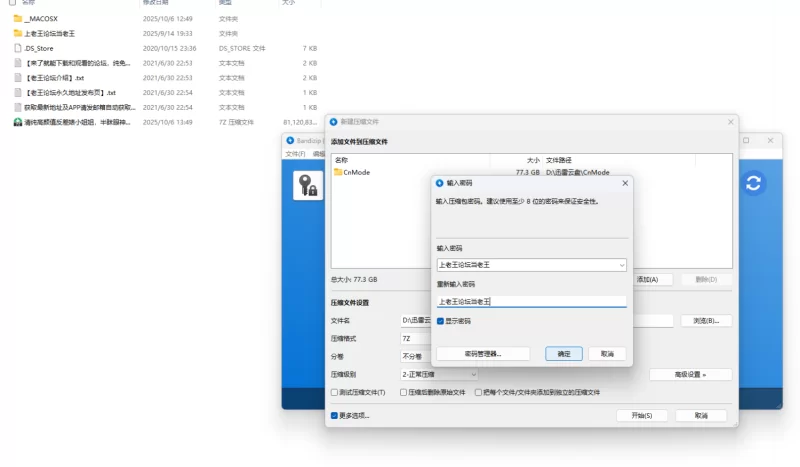This screenshot has width=800, height=467.
Task: Enable the 测试压缩文件(T) checkbox
Action: pyautogui.click(x=335, y=392)
